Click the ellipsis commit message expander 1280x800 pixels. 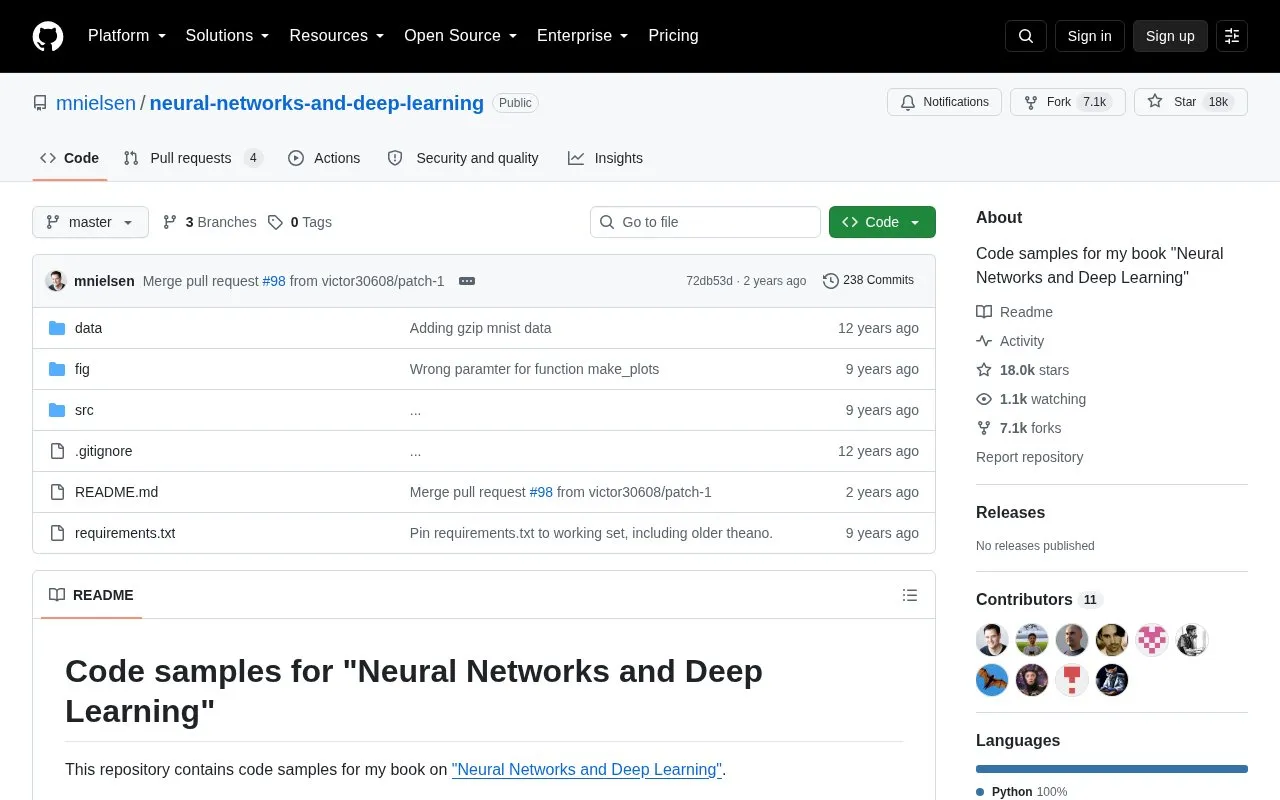(x=467, y=281)
